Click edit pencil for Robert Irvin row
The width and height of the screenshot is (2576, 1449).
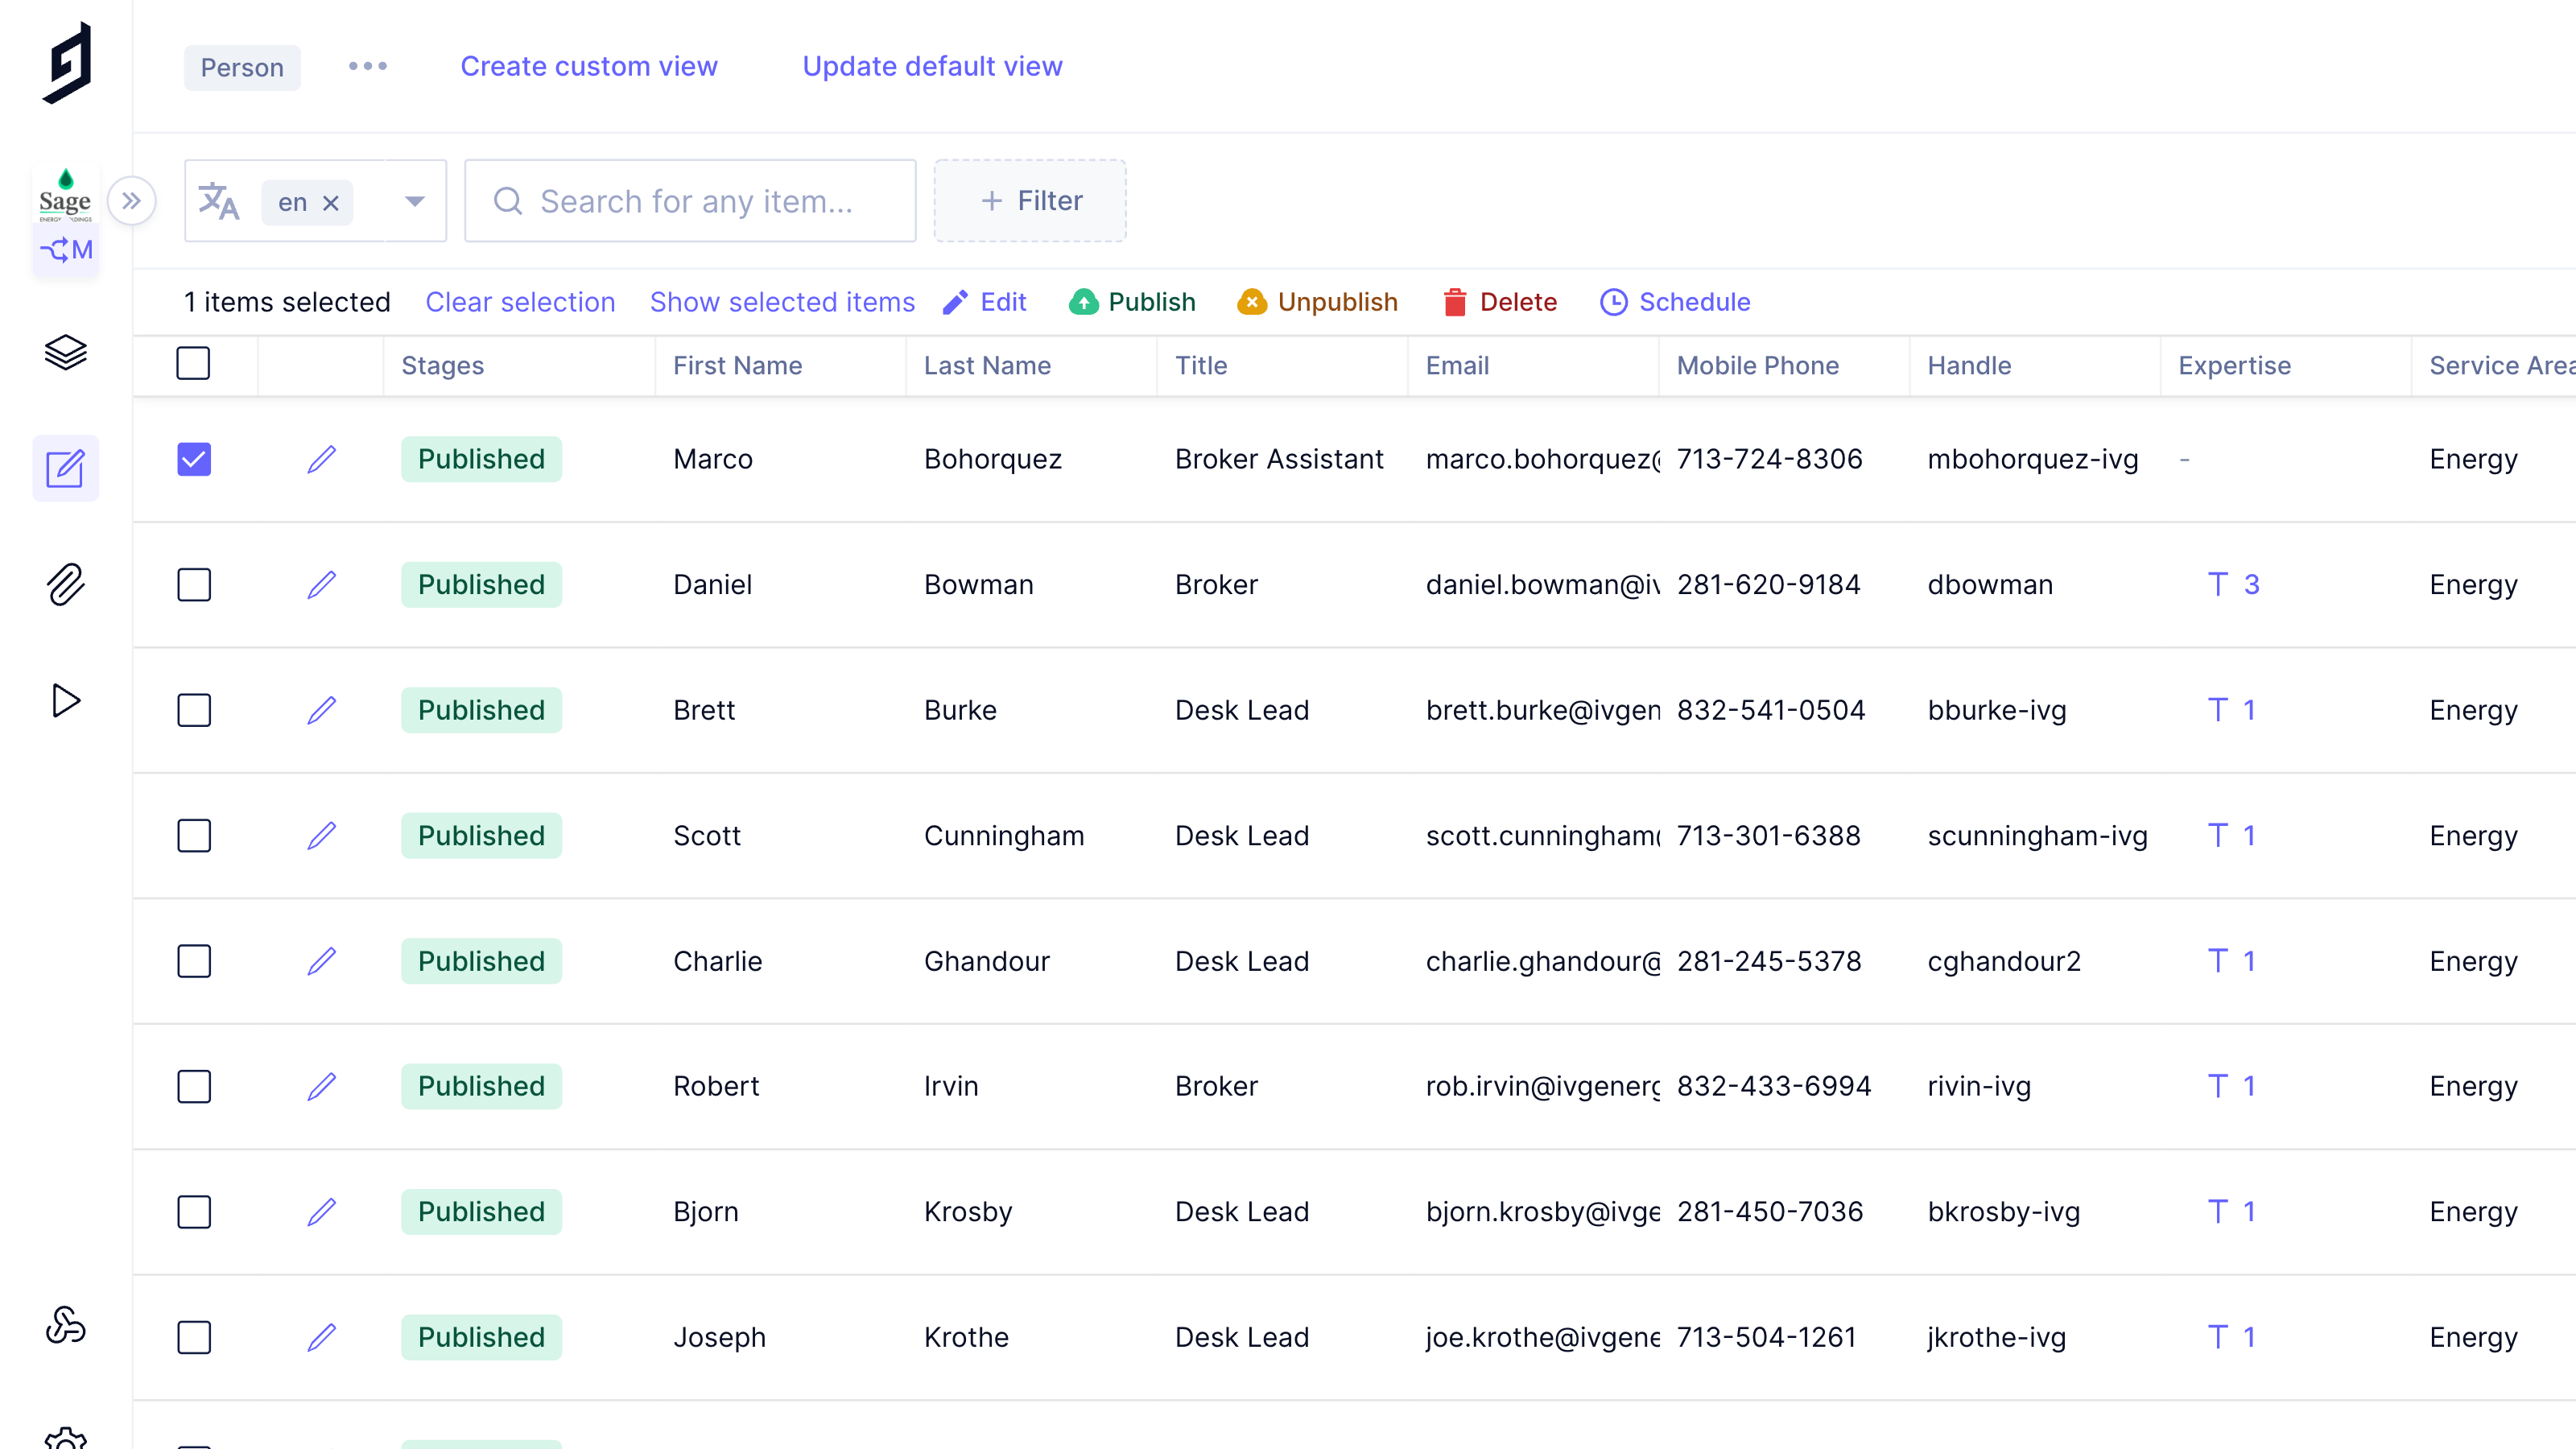[321, 1086]
